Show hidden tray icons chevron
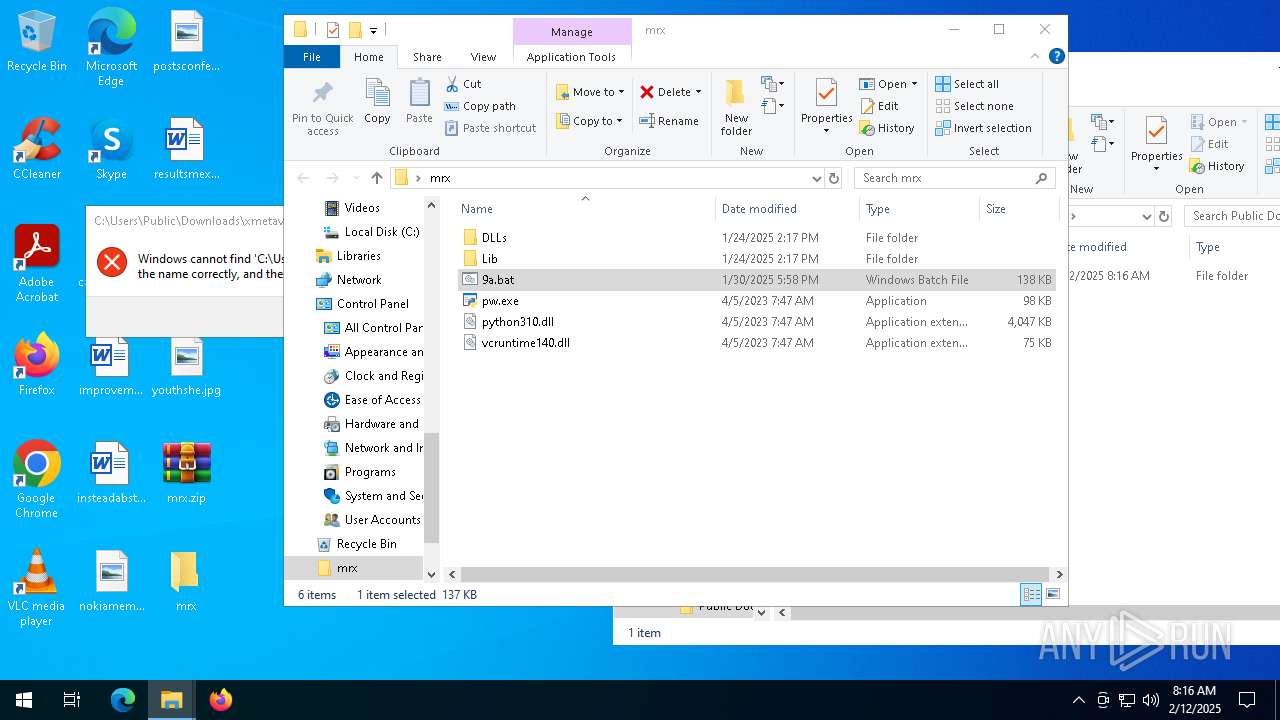 coord(1078,700)
